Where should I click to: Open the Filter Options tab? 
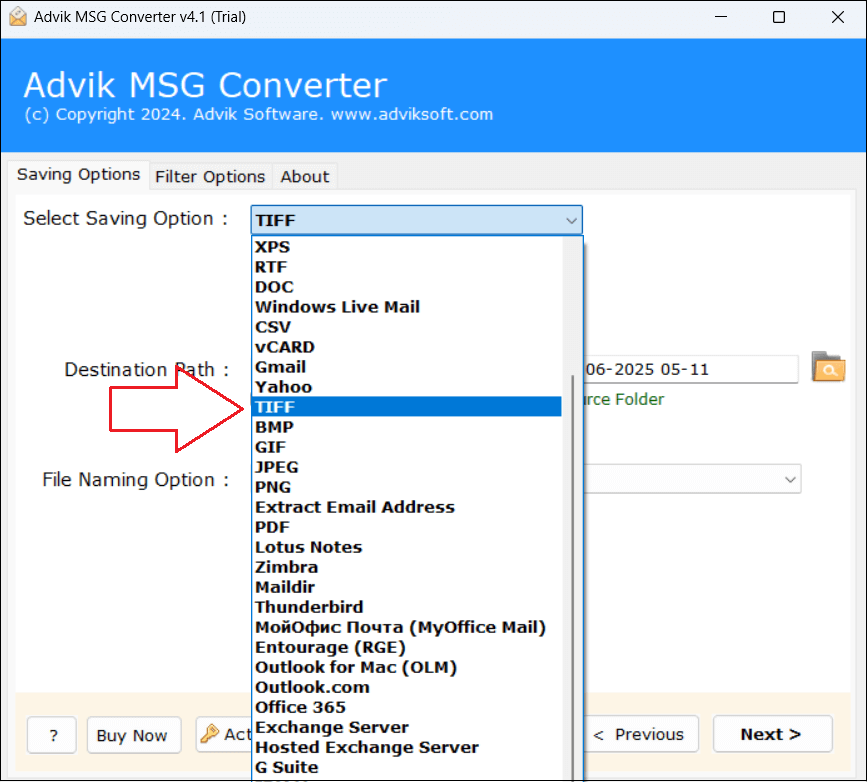pos(210,177)
